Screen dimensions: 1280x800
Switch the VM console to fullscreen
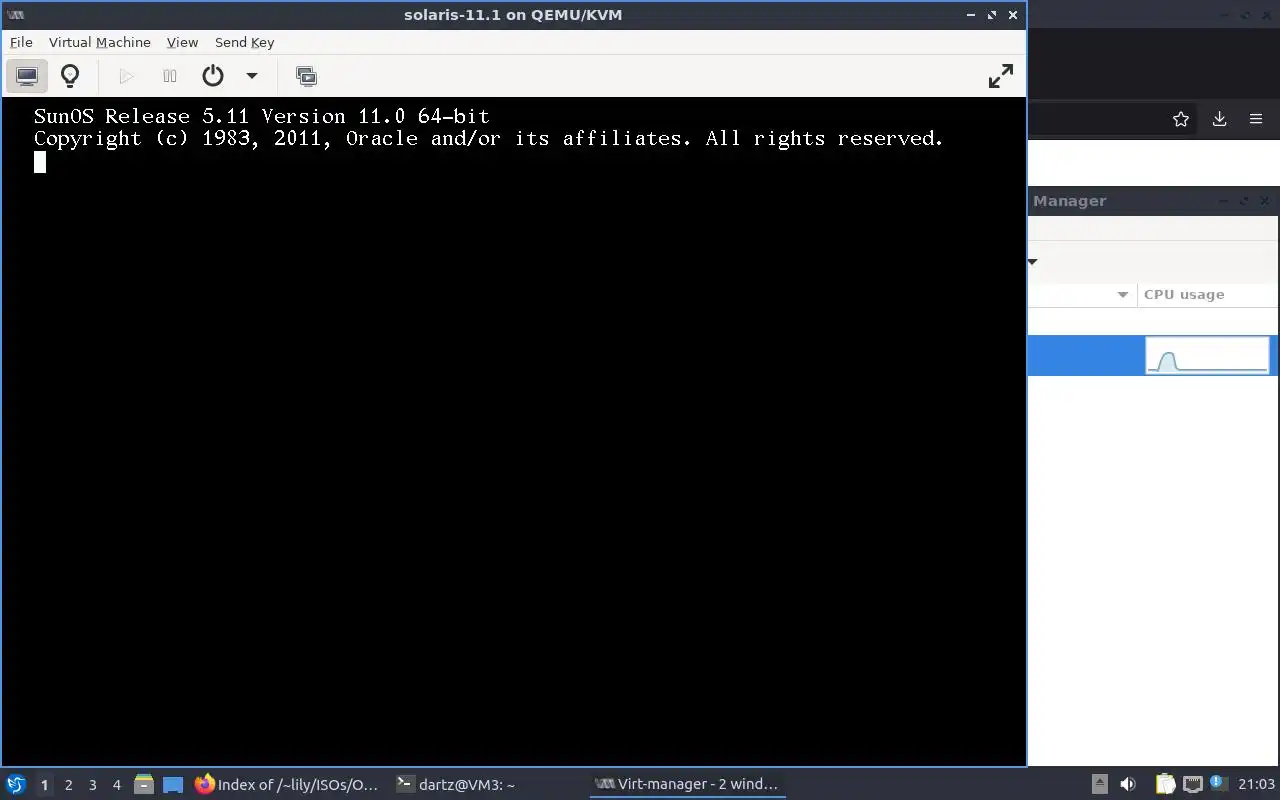pos(1000,76)
